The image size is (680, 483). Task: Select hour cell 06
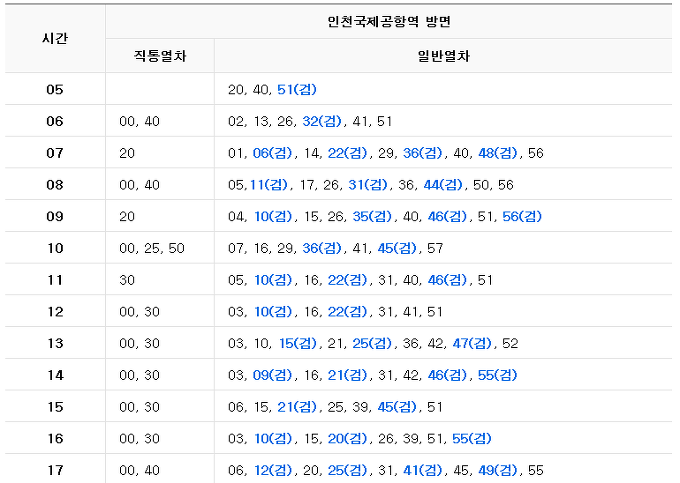click(55, 121)
